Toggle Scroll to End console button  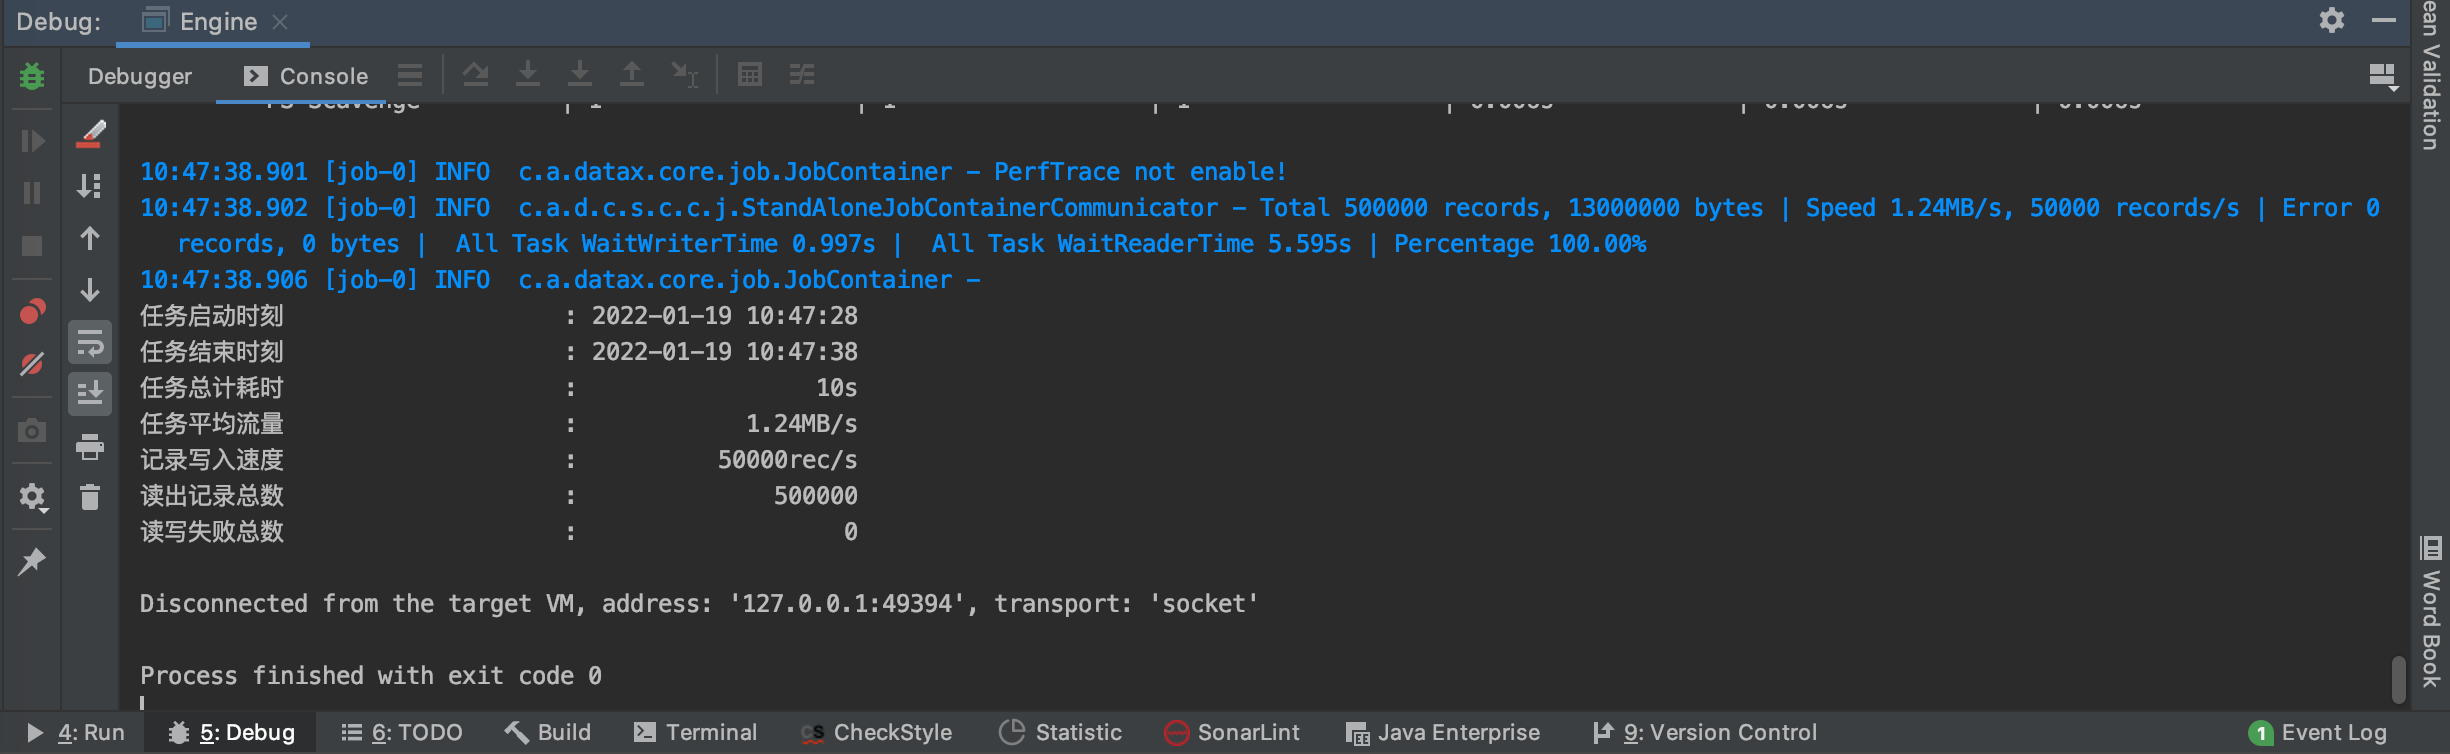click(x=90, y=394)
